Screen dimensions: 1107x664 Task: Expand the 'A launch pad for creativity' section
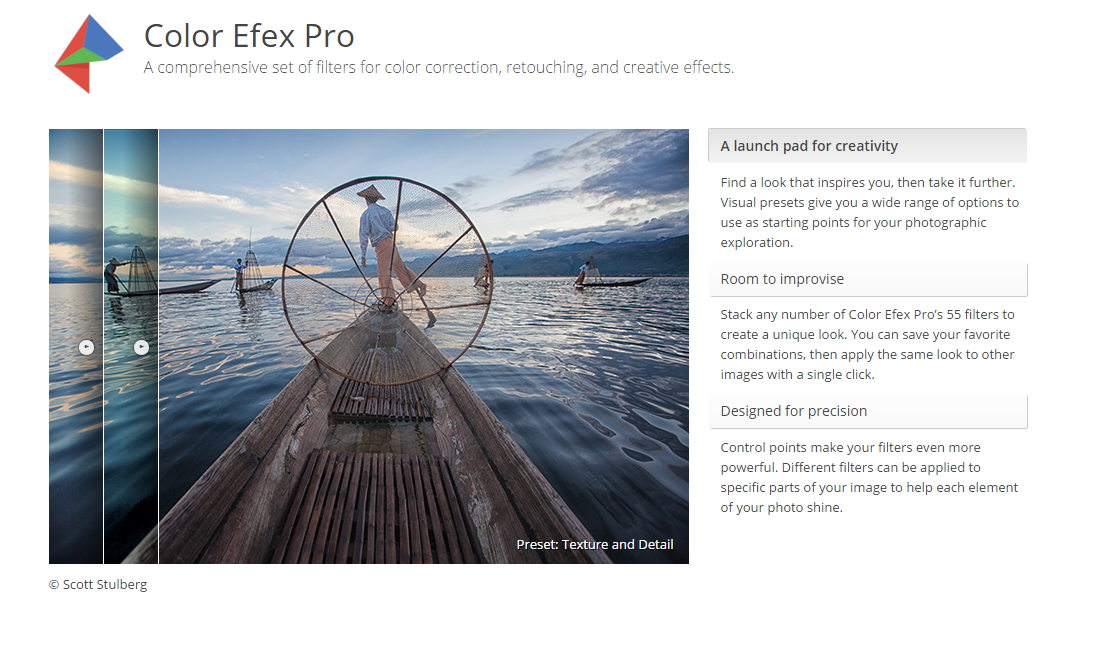click(866, 146)
